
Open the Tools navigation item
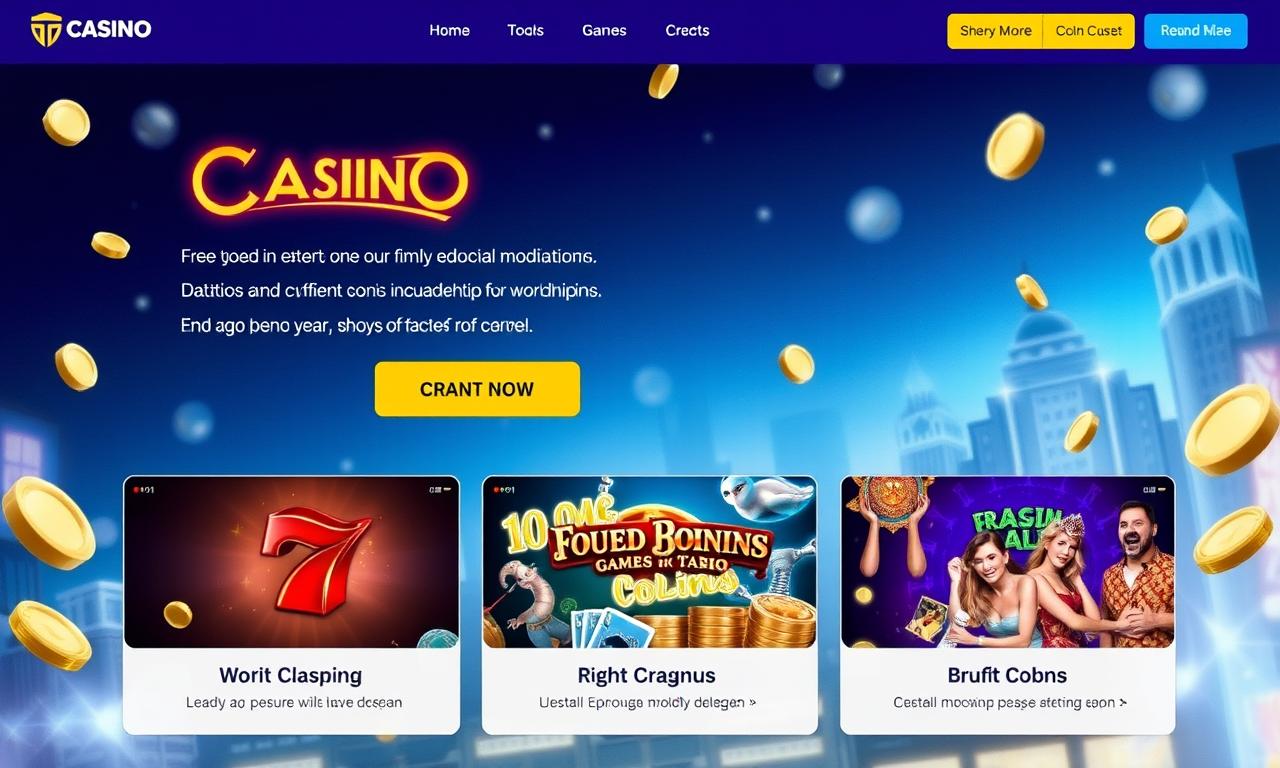pyautogui.click(x=525, y=30)
